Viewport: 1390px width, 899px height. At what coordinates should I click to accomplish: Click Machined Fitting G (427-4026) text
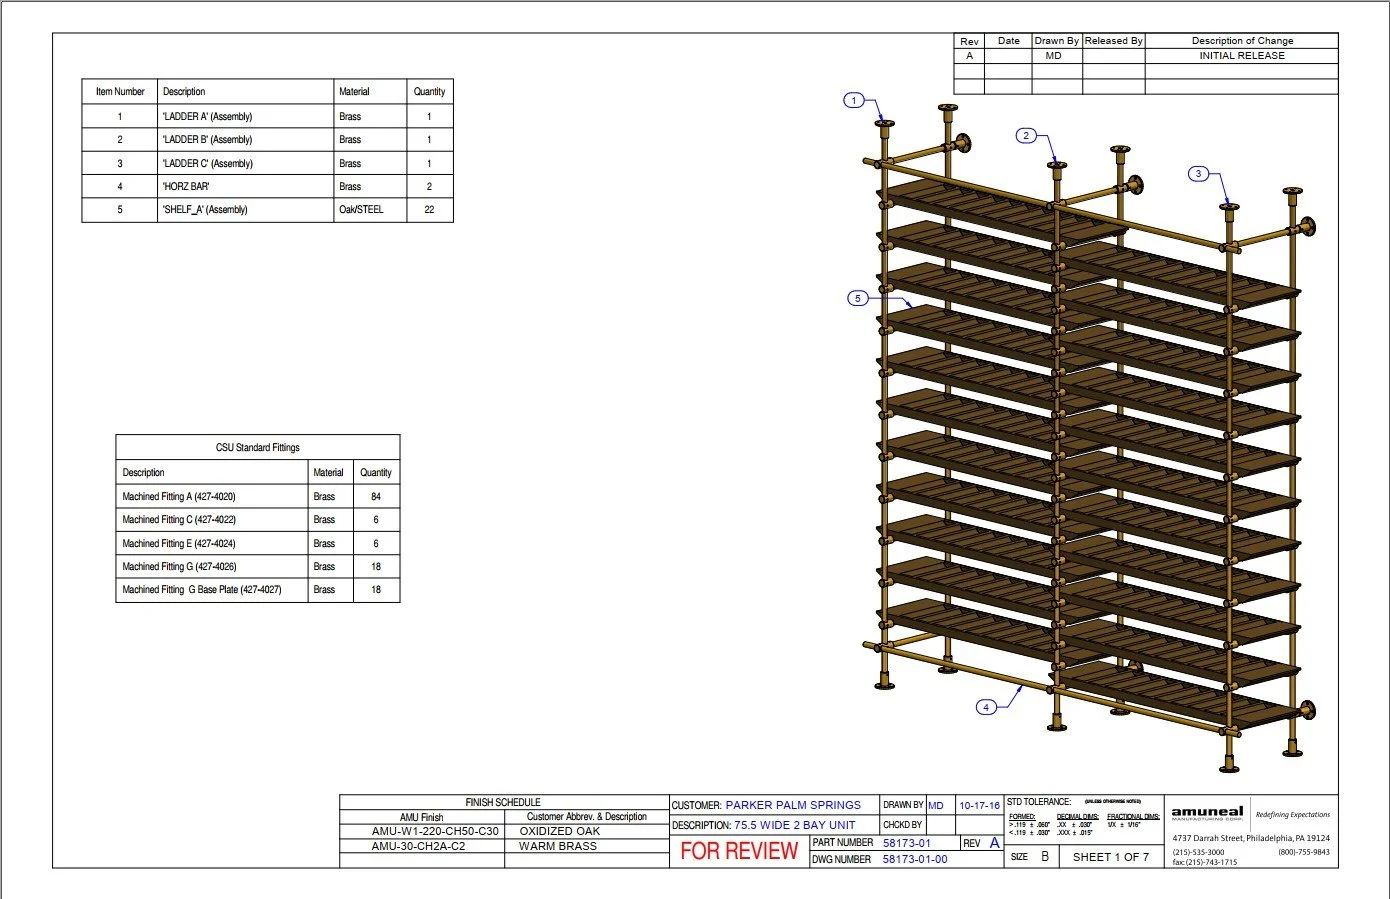pos(179,567)
